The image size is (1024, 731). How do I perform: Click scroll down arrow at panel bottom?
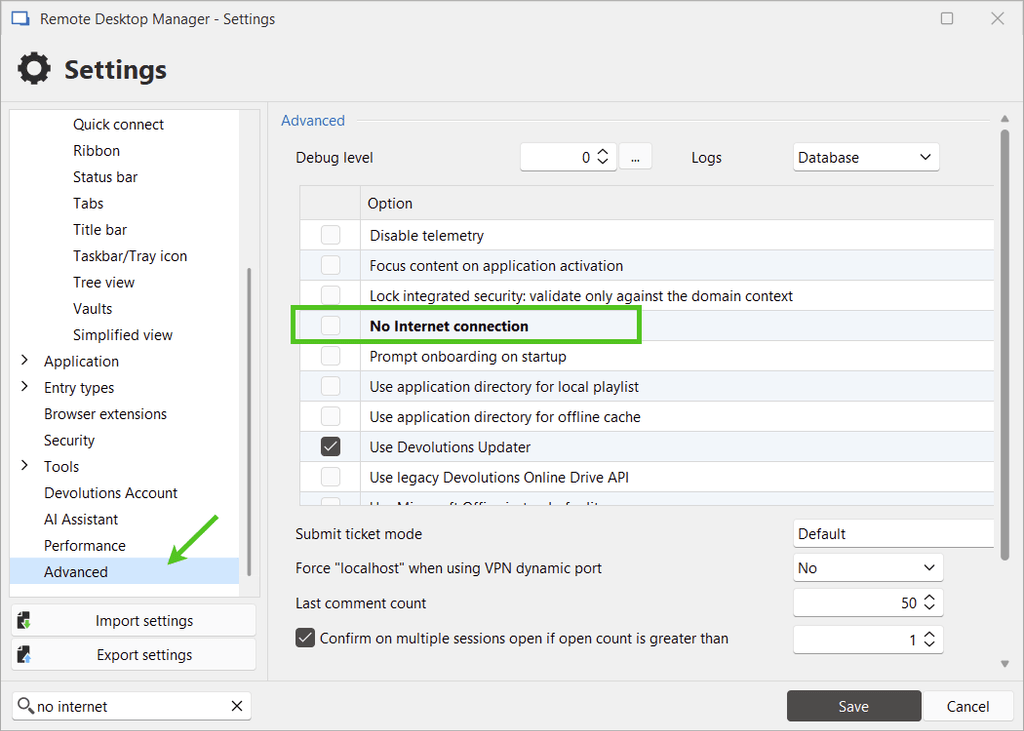[1004, 664]
